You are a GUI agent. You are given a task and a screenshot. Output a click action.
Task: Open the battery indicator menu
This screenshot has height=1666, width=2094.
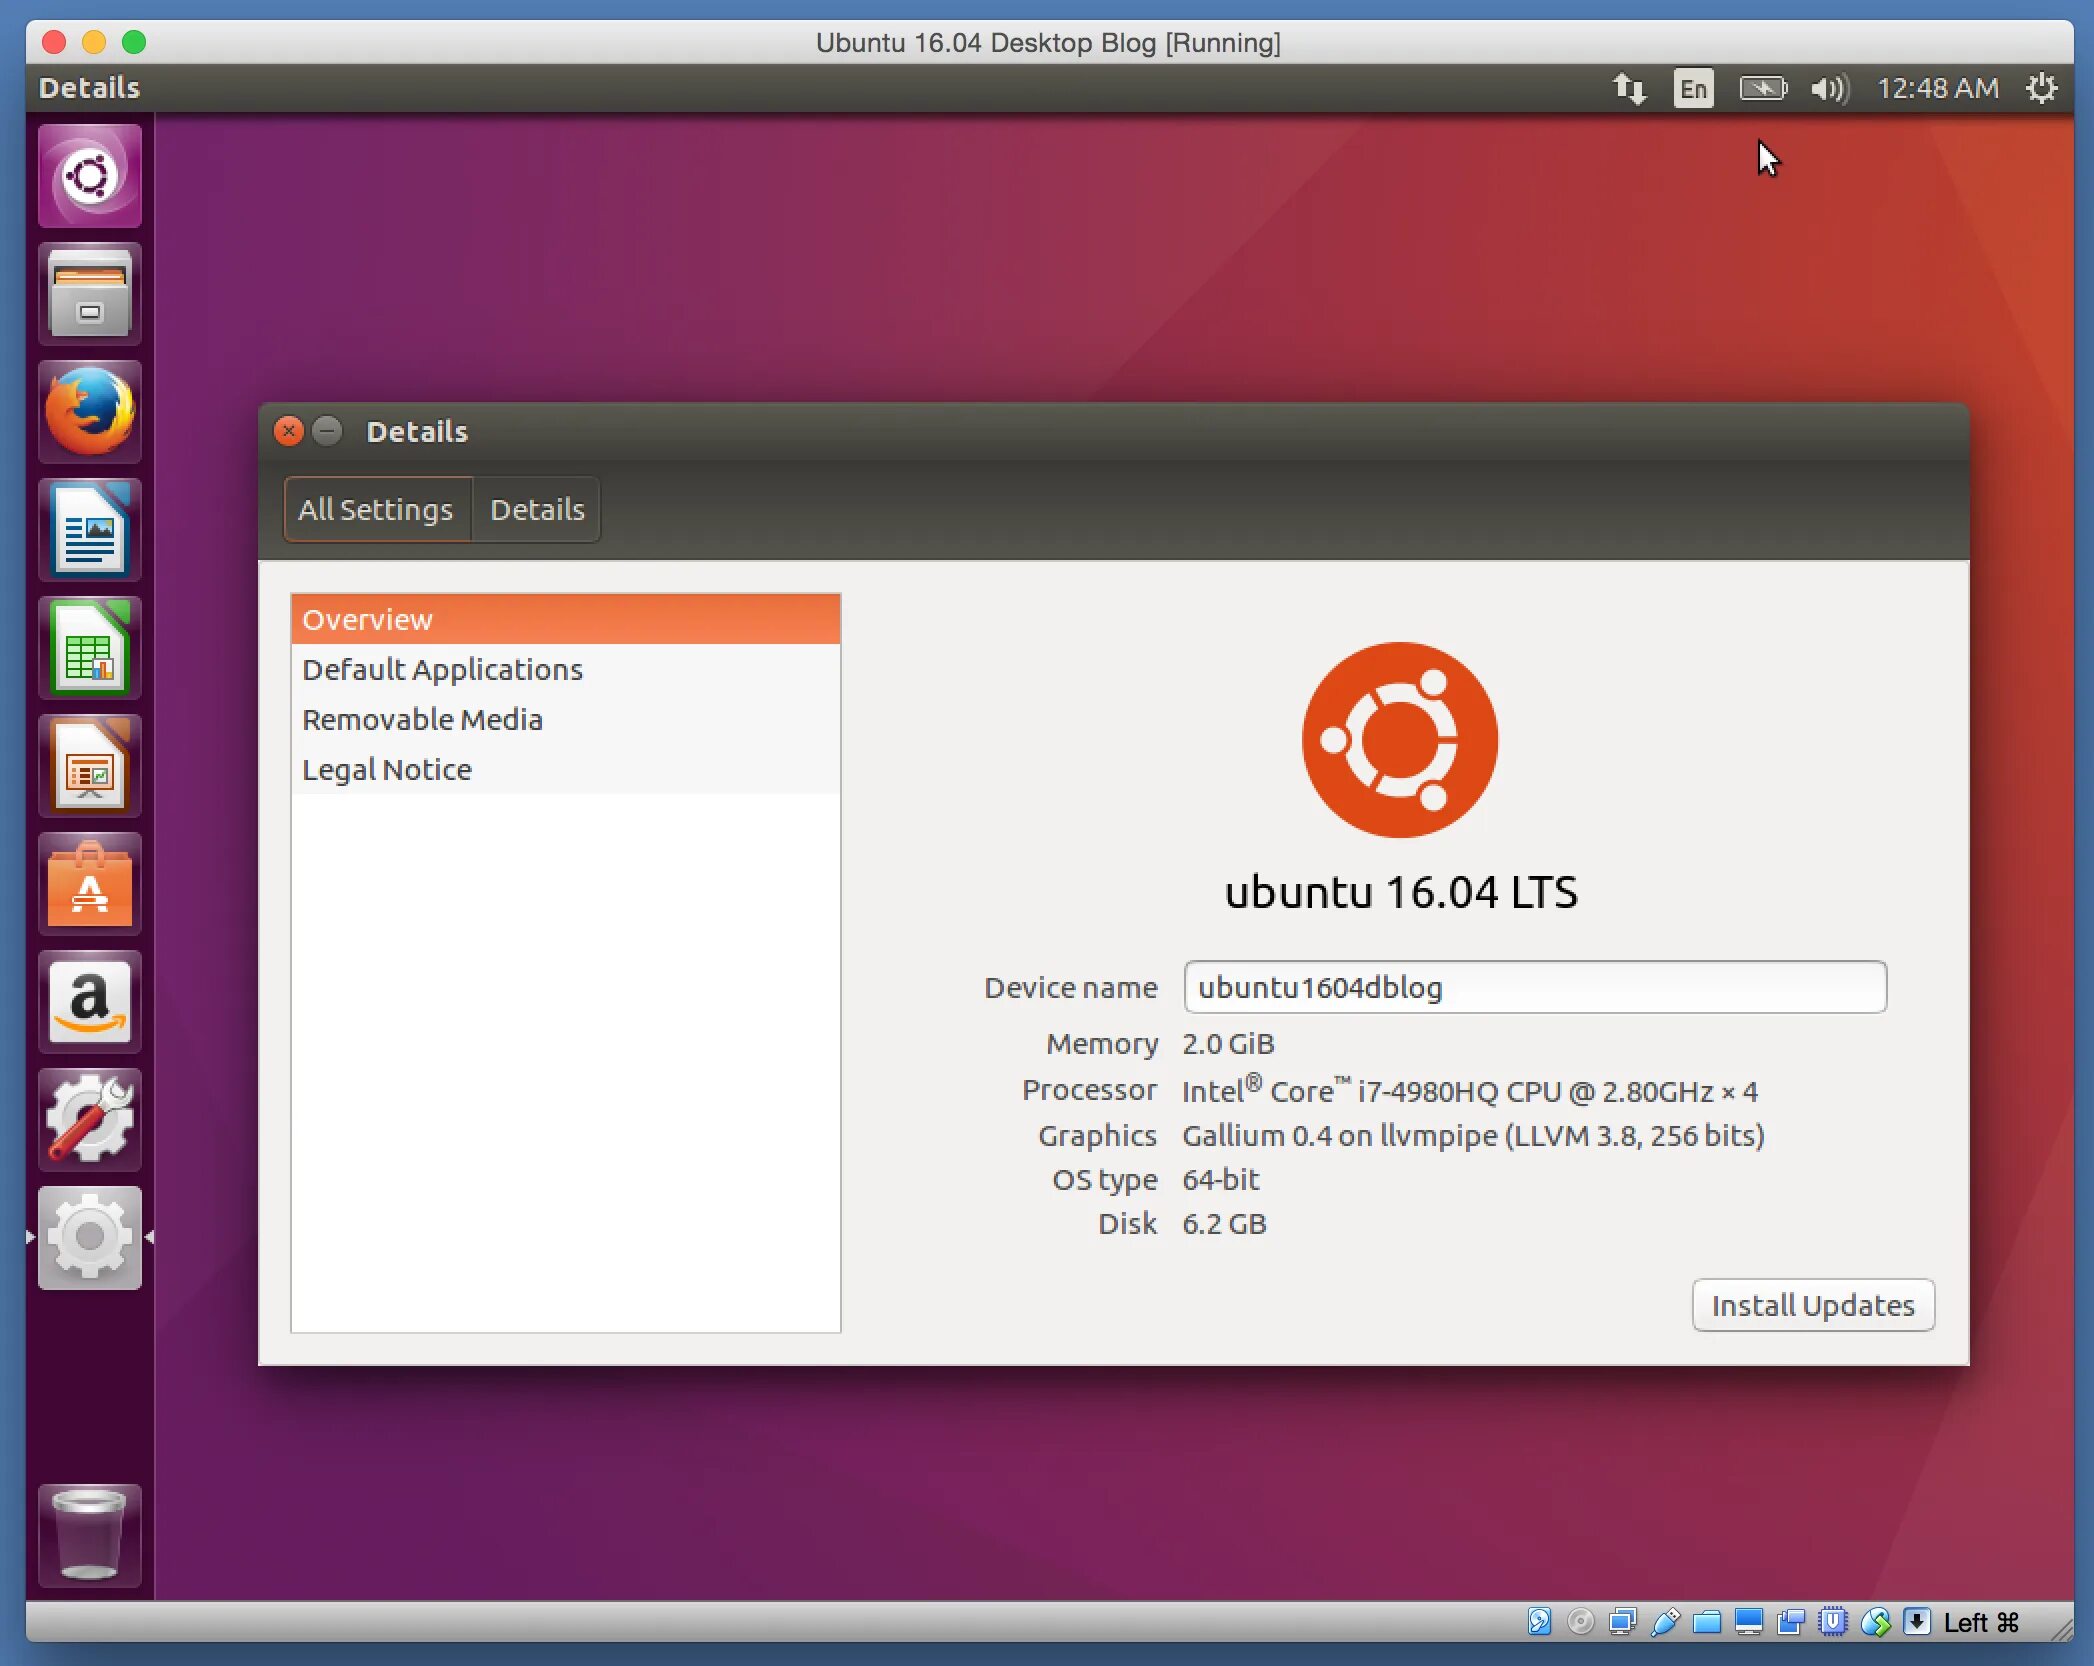[x=1762, y=89]
